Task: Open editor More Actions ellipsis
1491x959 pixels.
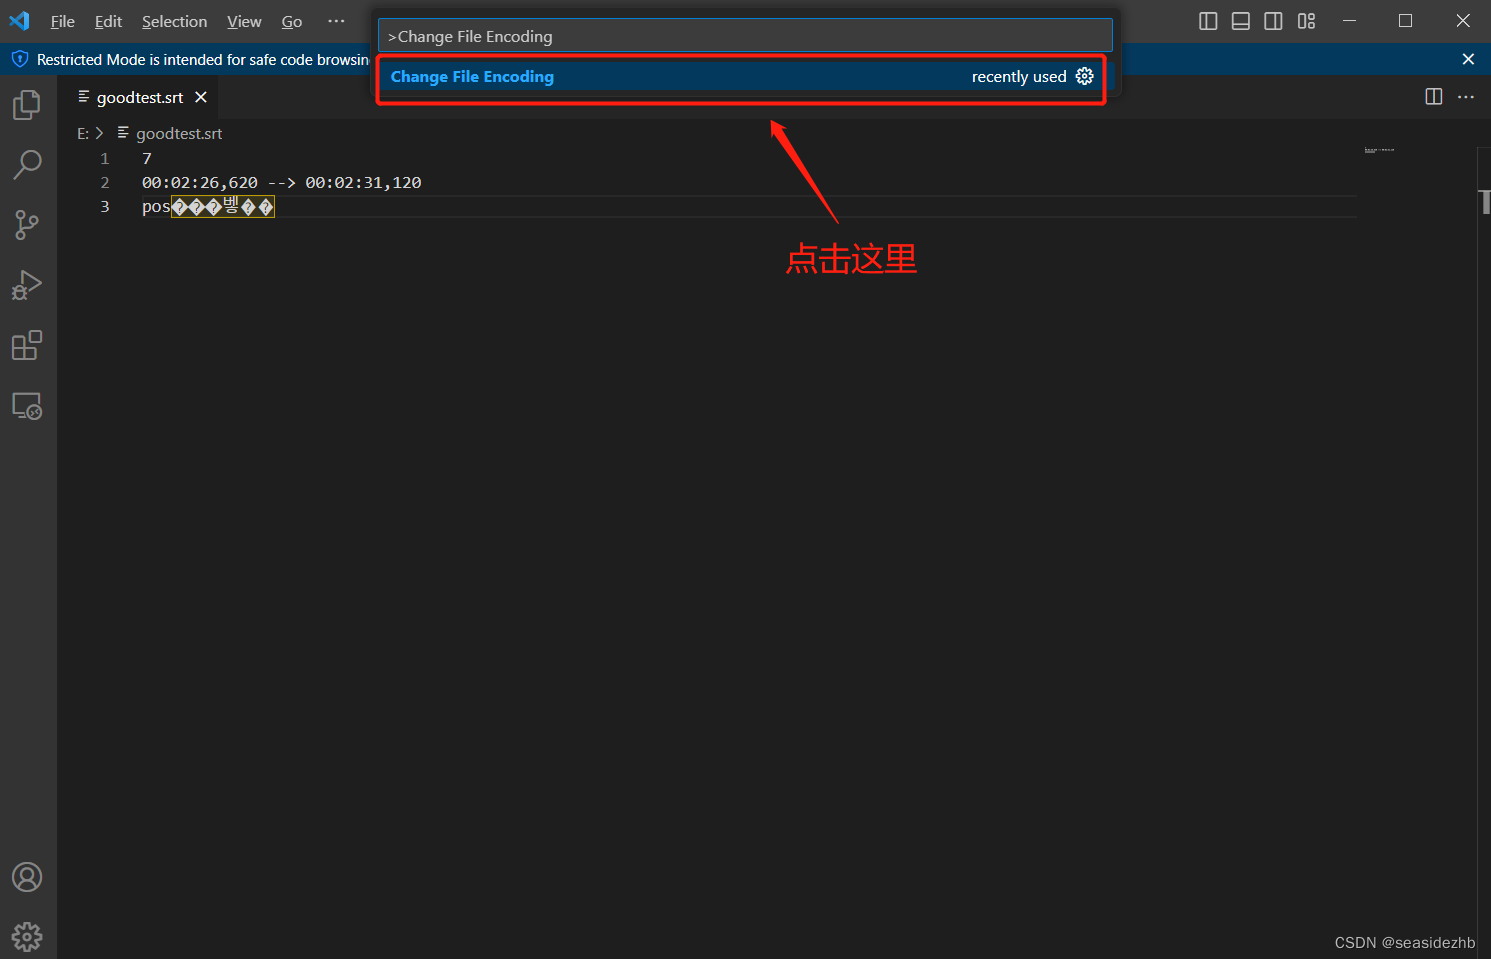Action: coord(1466,96)
